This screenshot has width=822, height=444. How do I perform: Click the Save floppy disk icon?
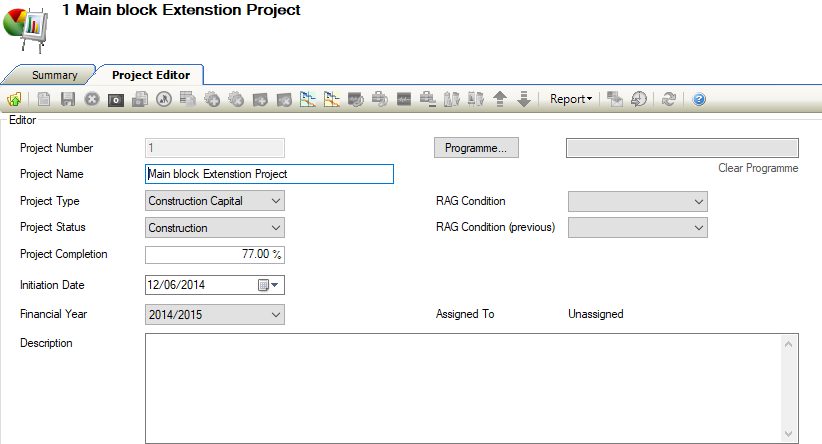[68, 99]
